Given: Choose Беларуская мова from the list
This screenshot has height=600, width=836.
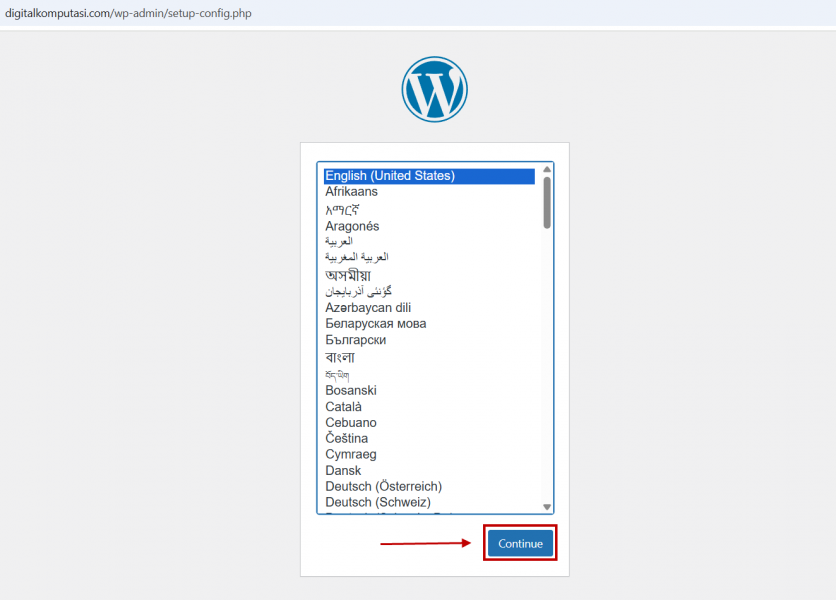Looking at the screenshot, I should click(x=429, y=324).
